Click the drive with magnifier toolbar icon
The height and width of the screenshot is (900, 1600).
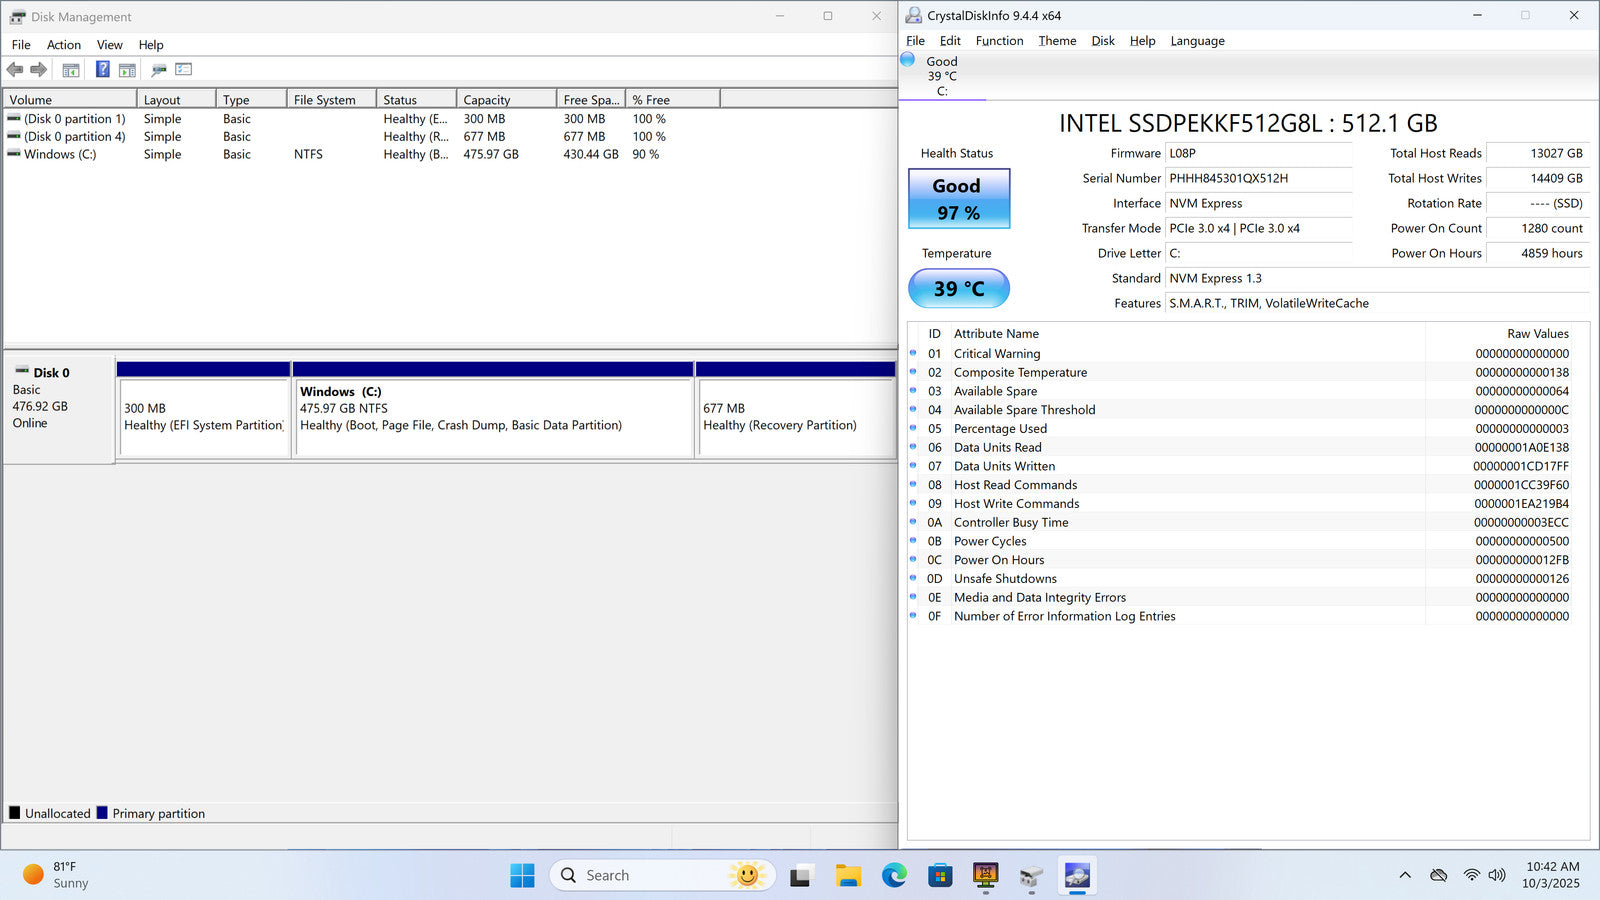click(158, 70)
